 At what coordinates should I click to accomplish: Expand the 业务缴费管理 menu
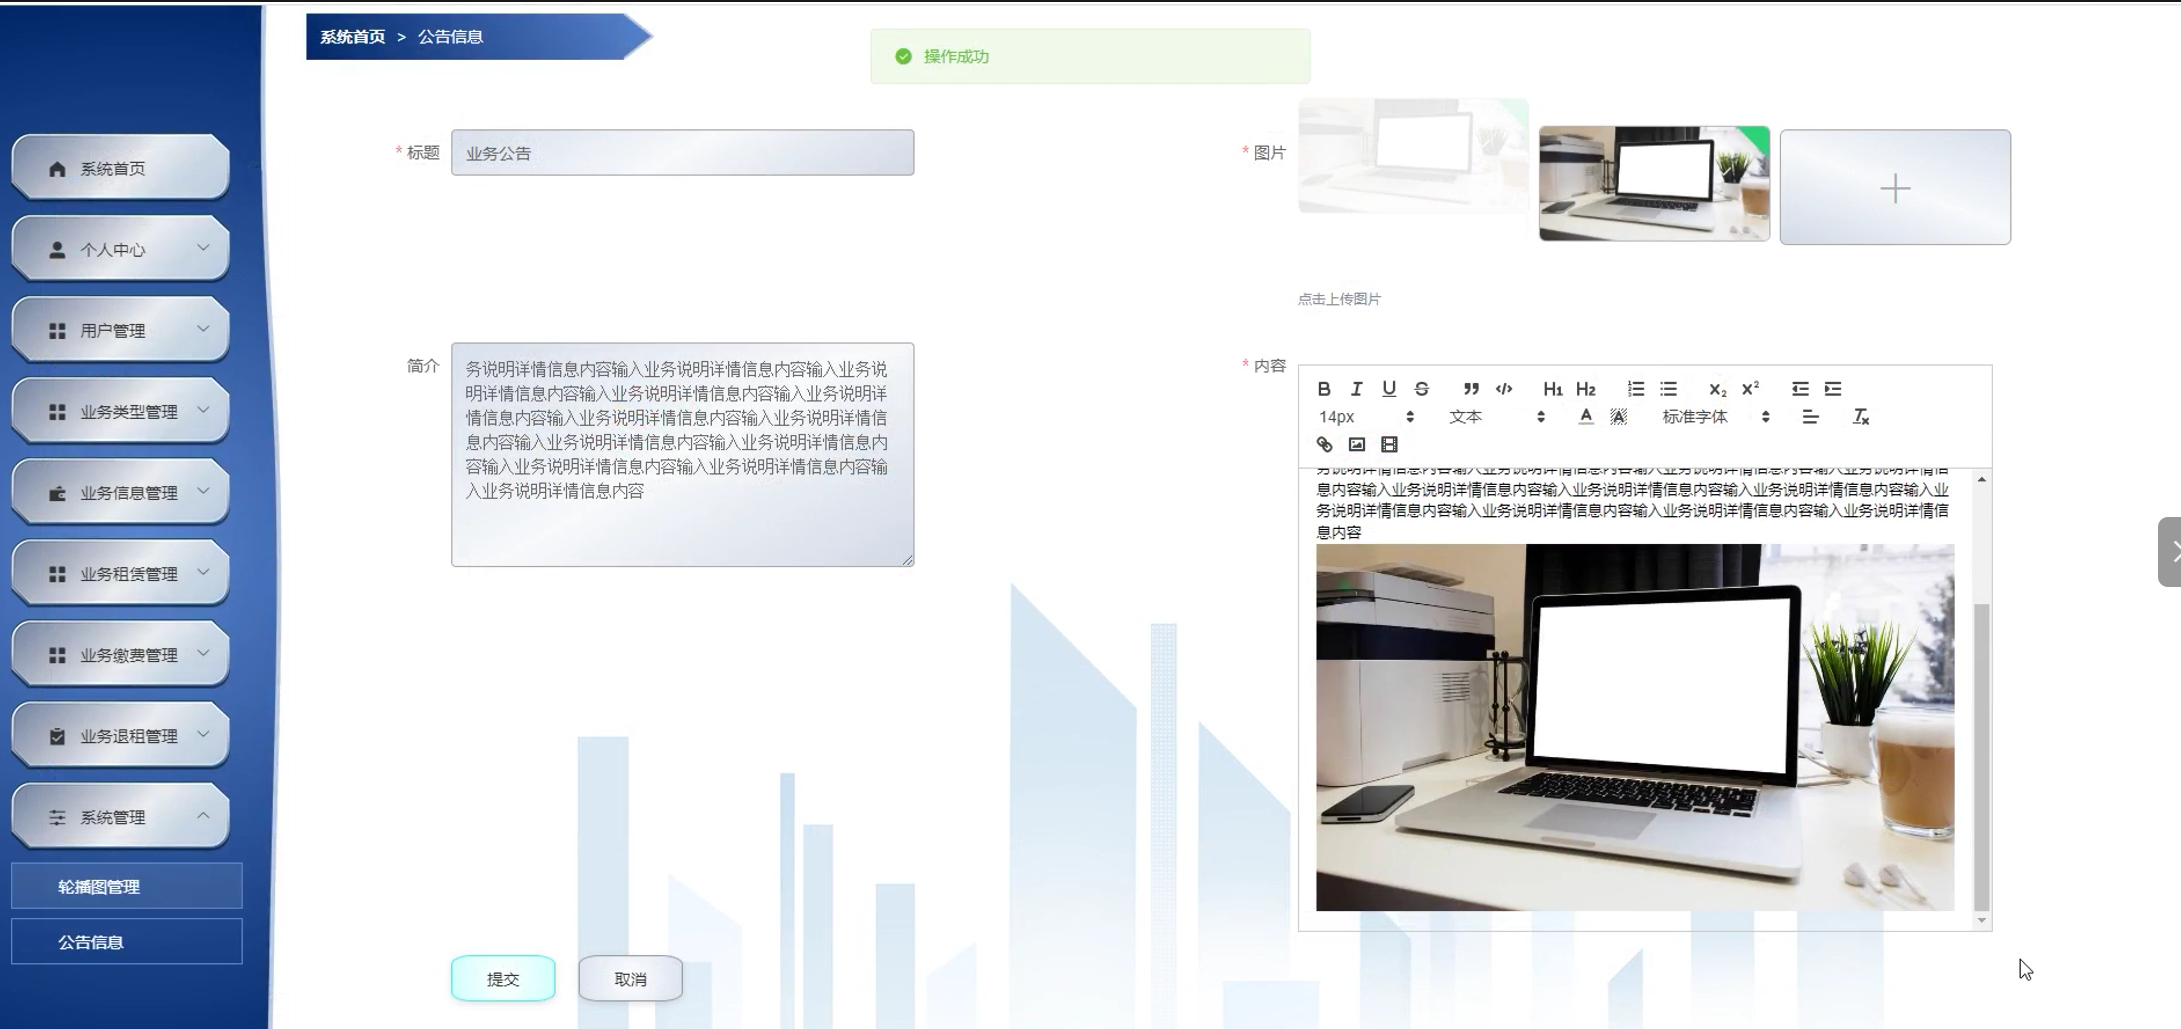(120, 654)
